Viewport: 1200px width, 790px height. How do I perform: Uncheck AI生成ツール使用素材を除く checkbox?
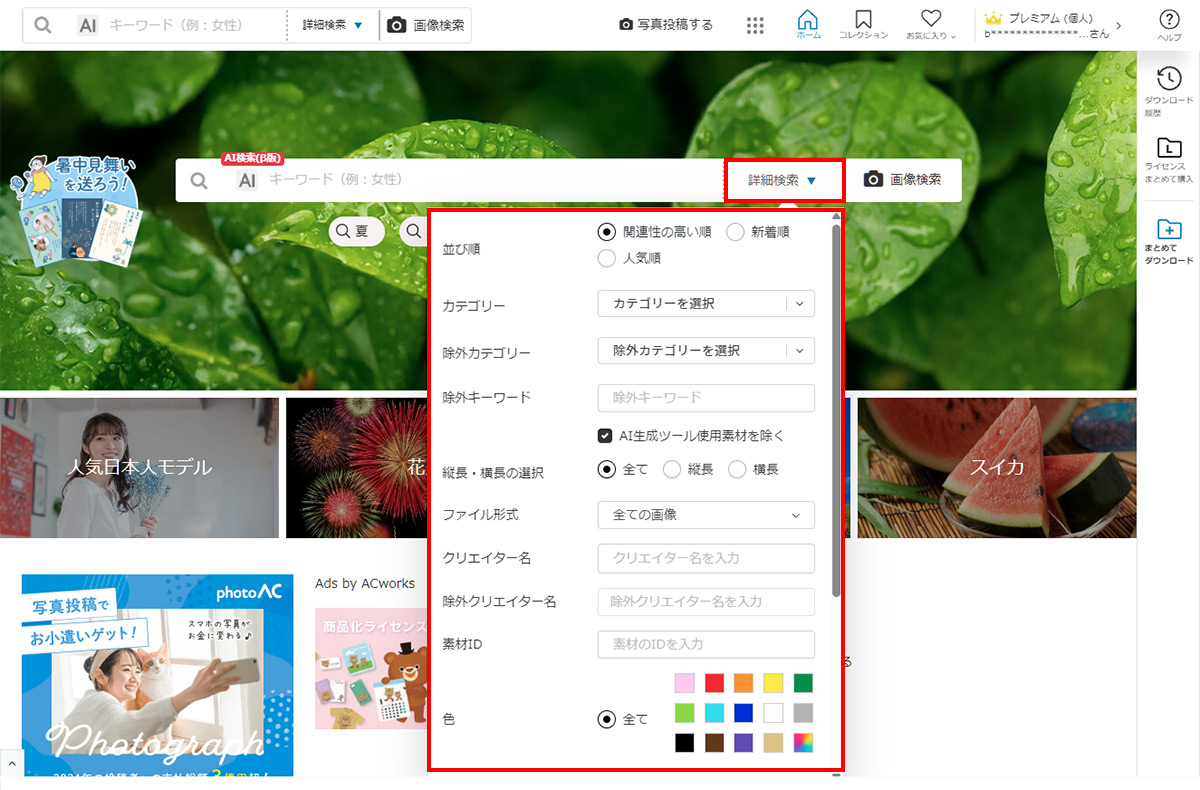pos(605,435)
